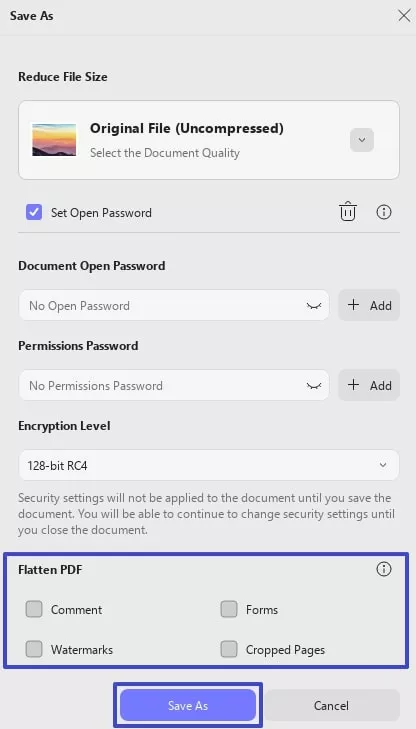Show Document Open Password via eye icon
This screenshot has height=729, width=416.
pos(314,306)
